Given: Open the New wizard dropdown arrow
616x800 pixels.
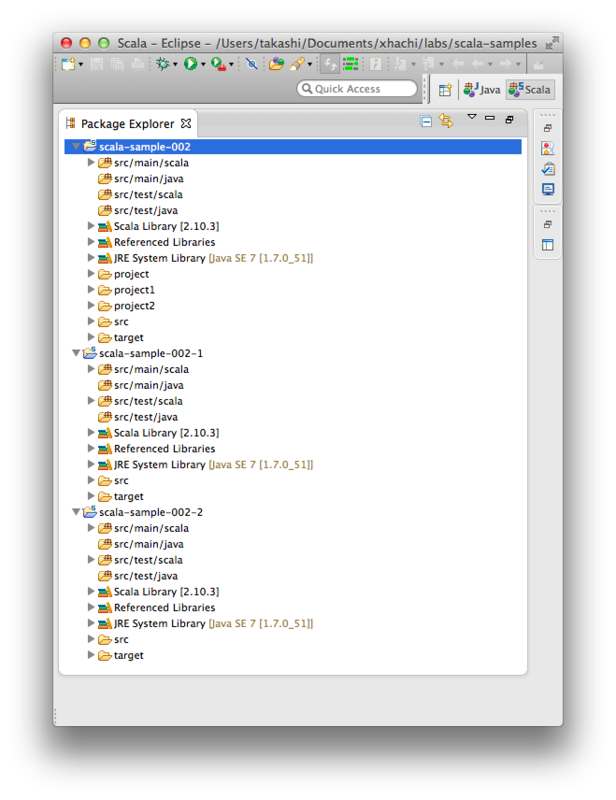Looking at the screenshot, I should [x=80, y=65].
